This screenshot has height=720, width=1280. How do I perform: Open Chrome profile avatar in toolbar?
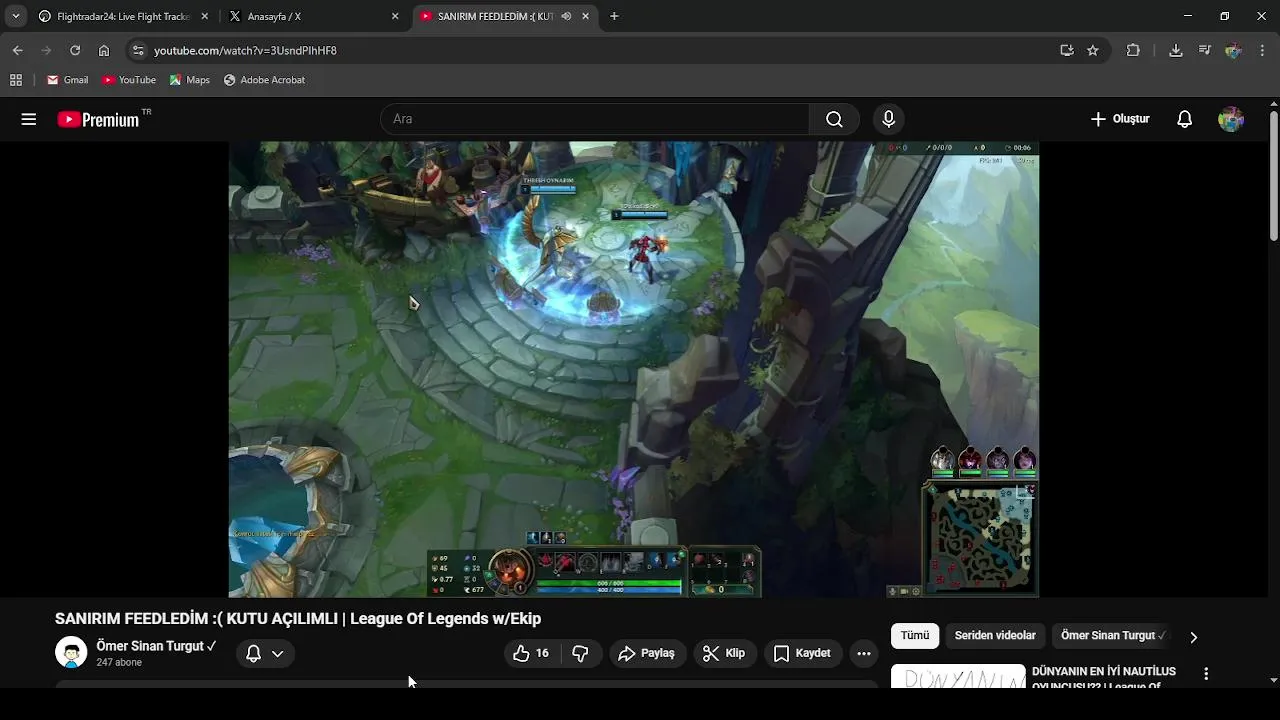pos(1233,50)
